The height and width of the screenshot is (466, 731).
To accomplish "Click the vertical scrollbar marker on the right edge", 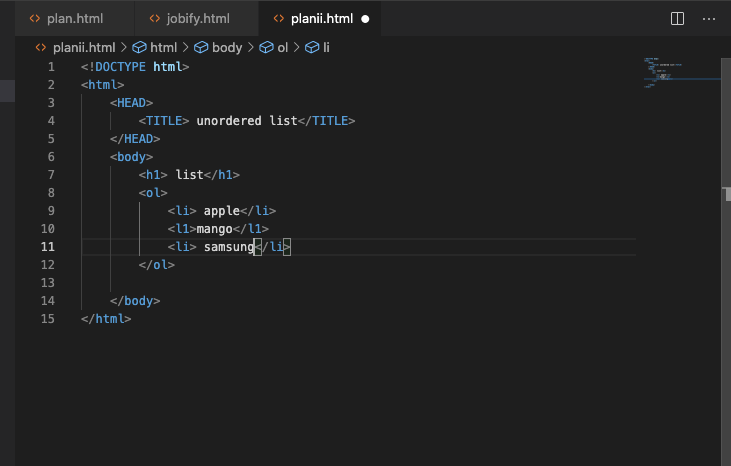I will point(726,189).
